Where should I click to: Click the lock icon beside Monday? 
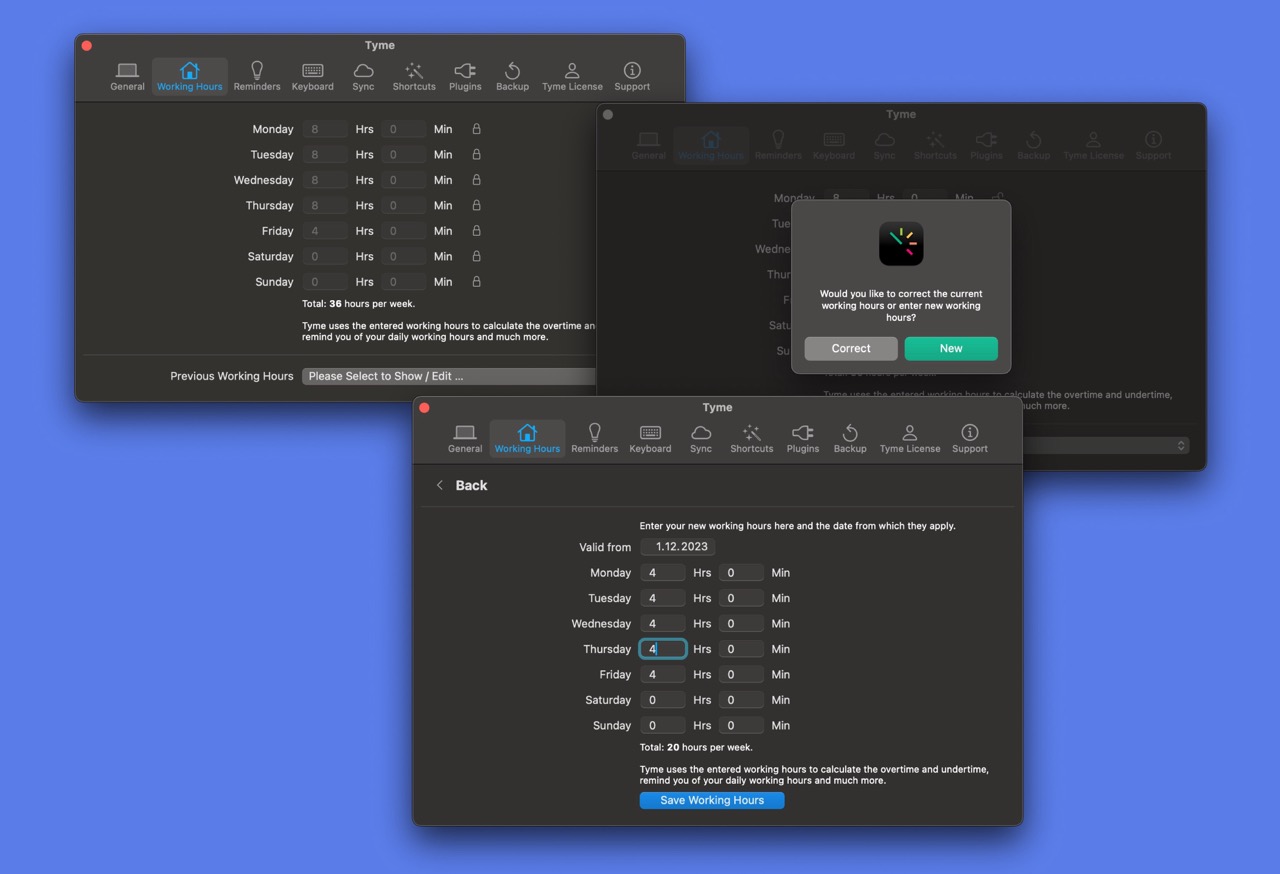tap(476, 129)
